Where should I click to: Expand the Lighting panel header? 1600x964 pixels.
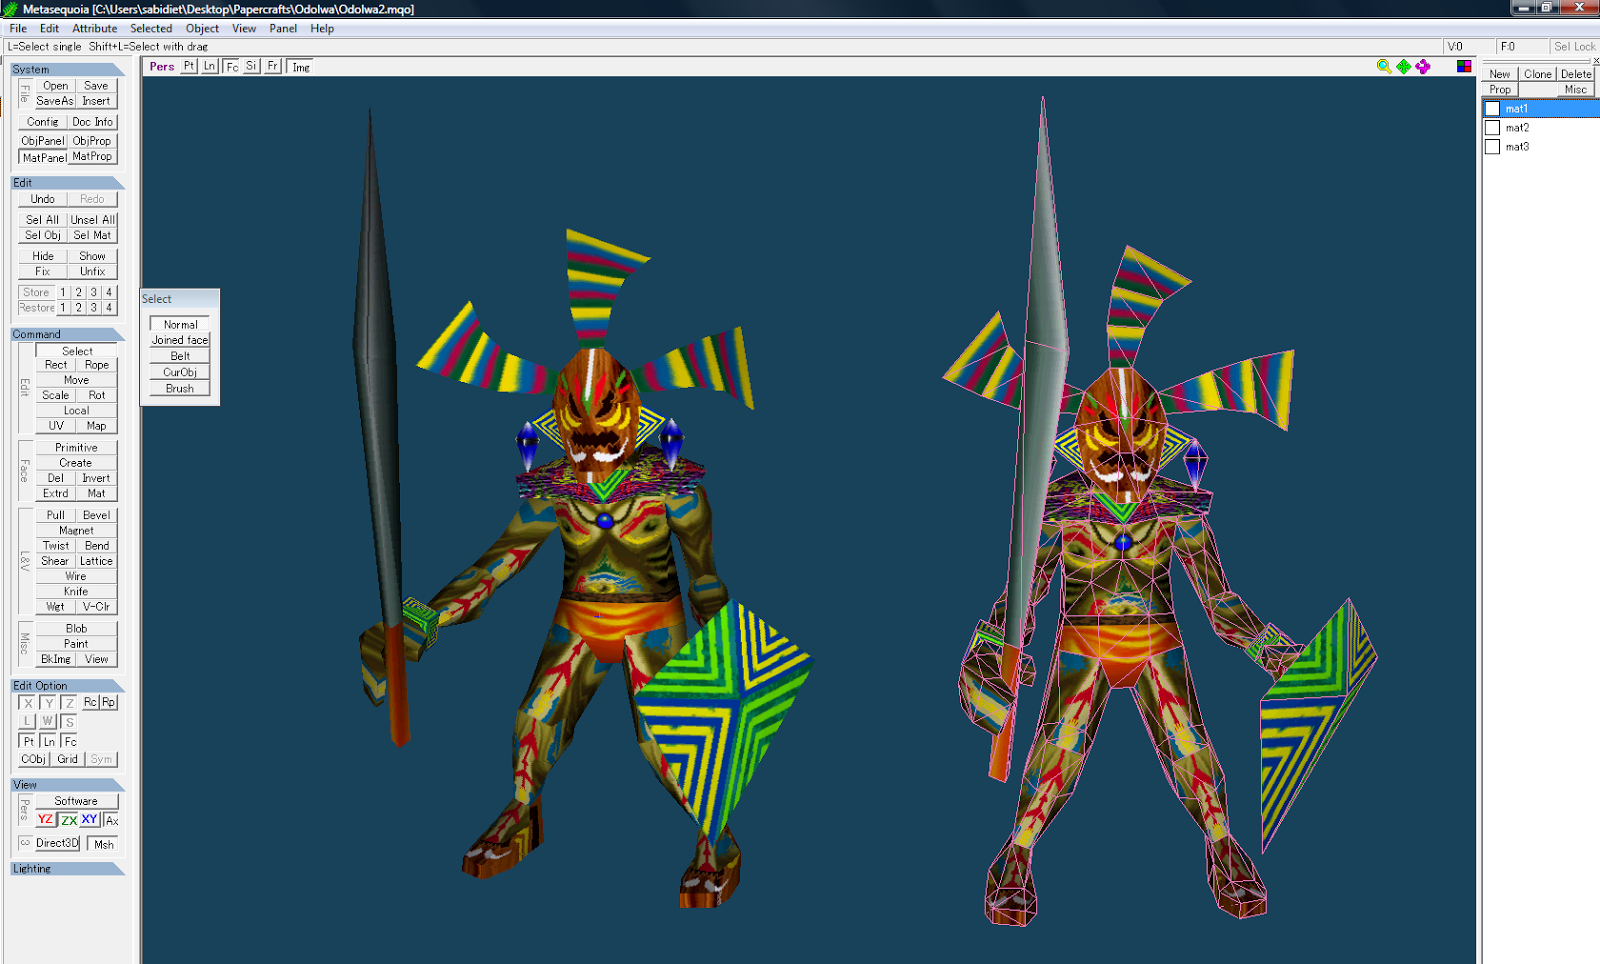[68, 869]
